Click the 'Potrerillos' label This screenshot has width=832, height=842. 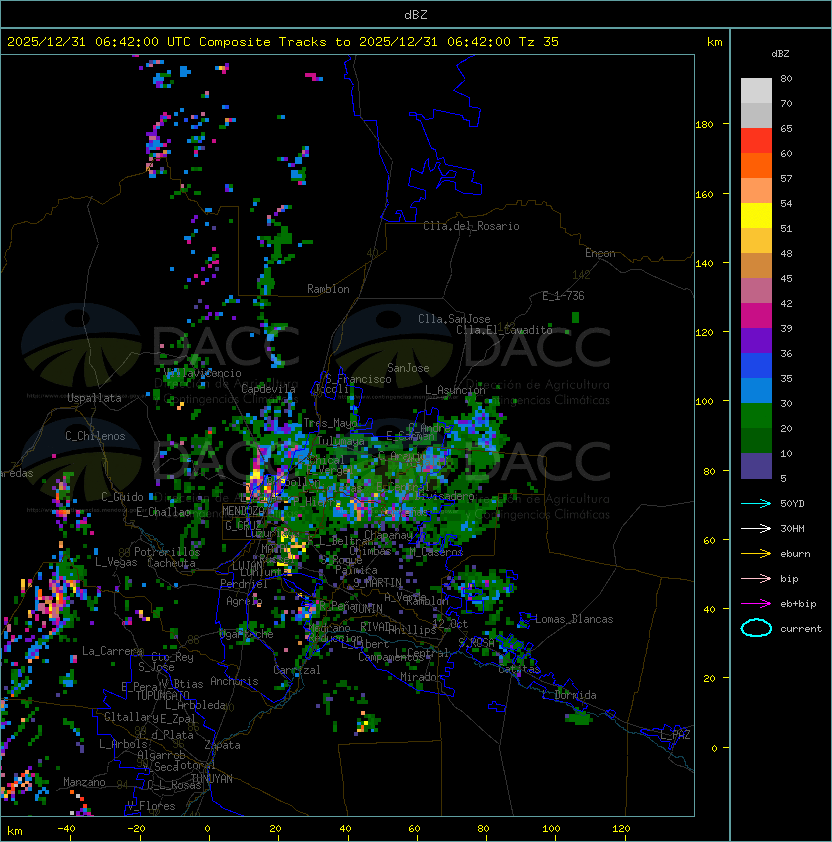tap(167, 552)
